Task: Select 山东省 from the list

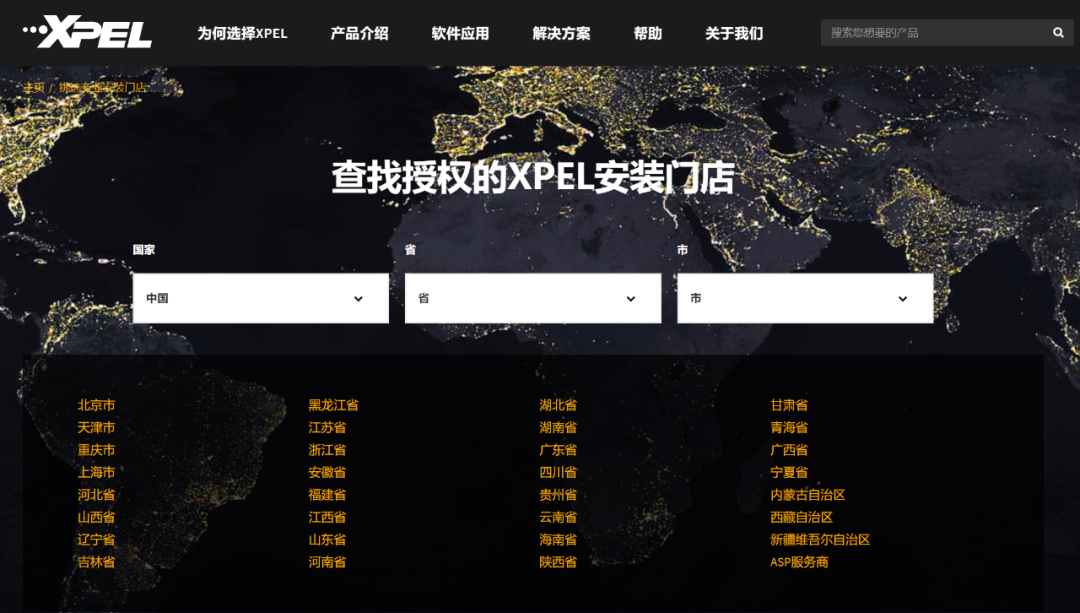Action: 327,539
